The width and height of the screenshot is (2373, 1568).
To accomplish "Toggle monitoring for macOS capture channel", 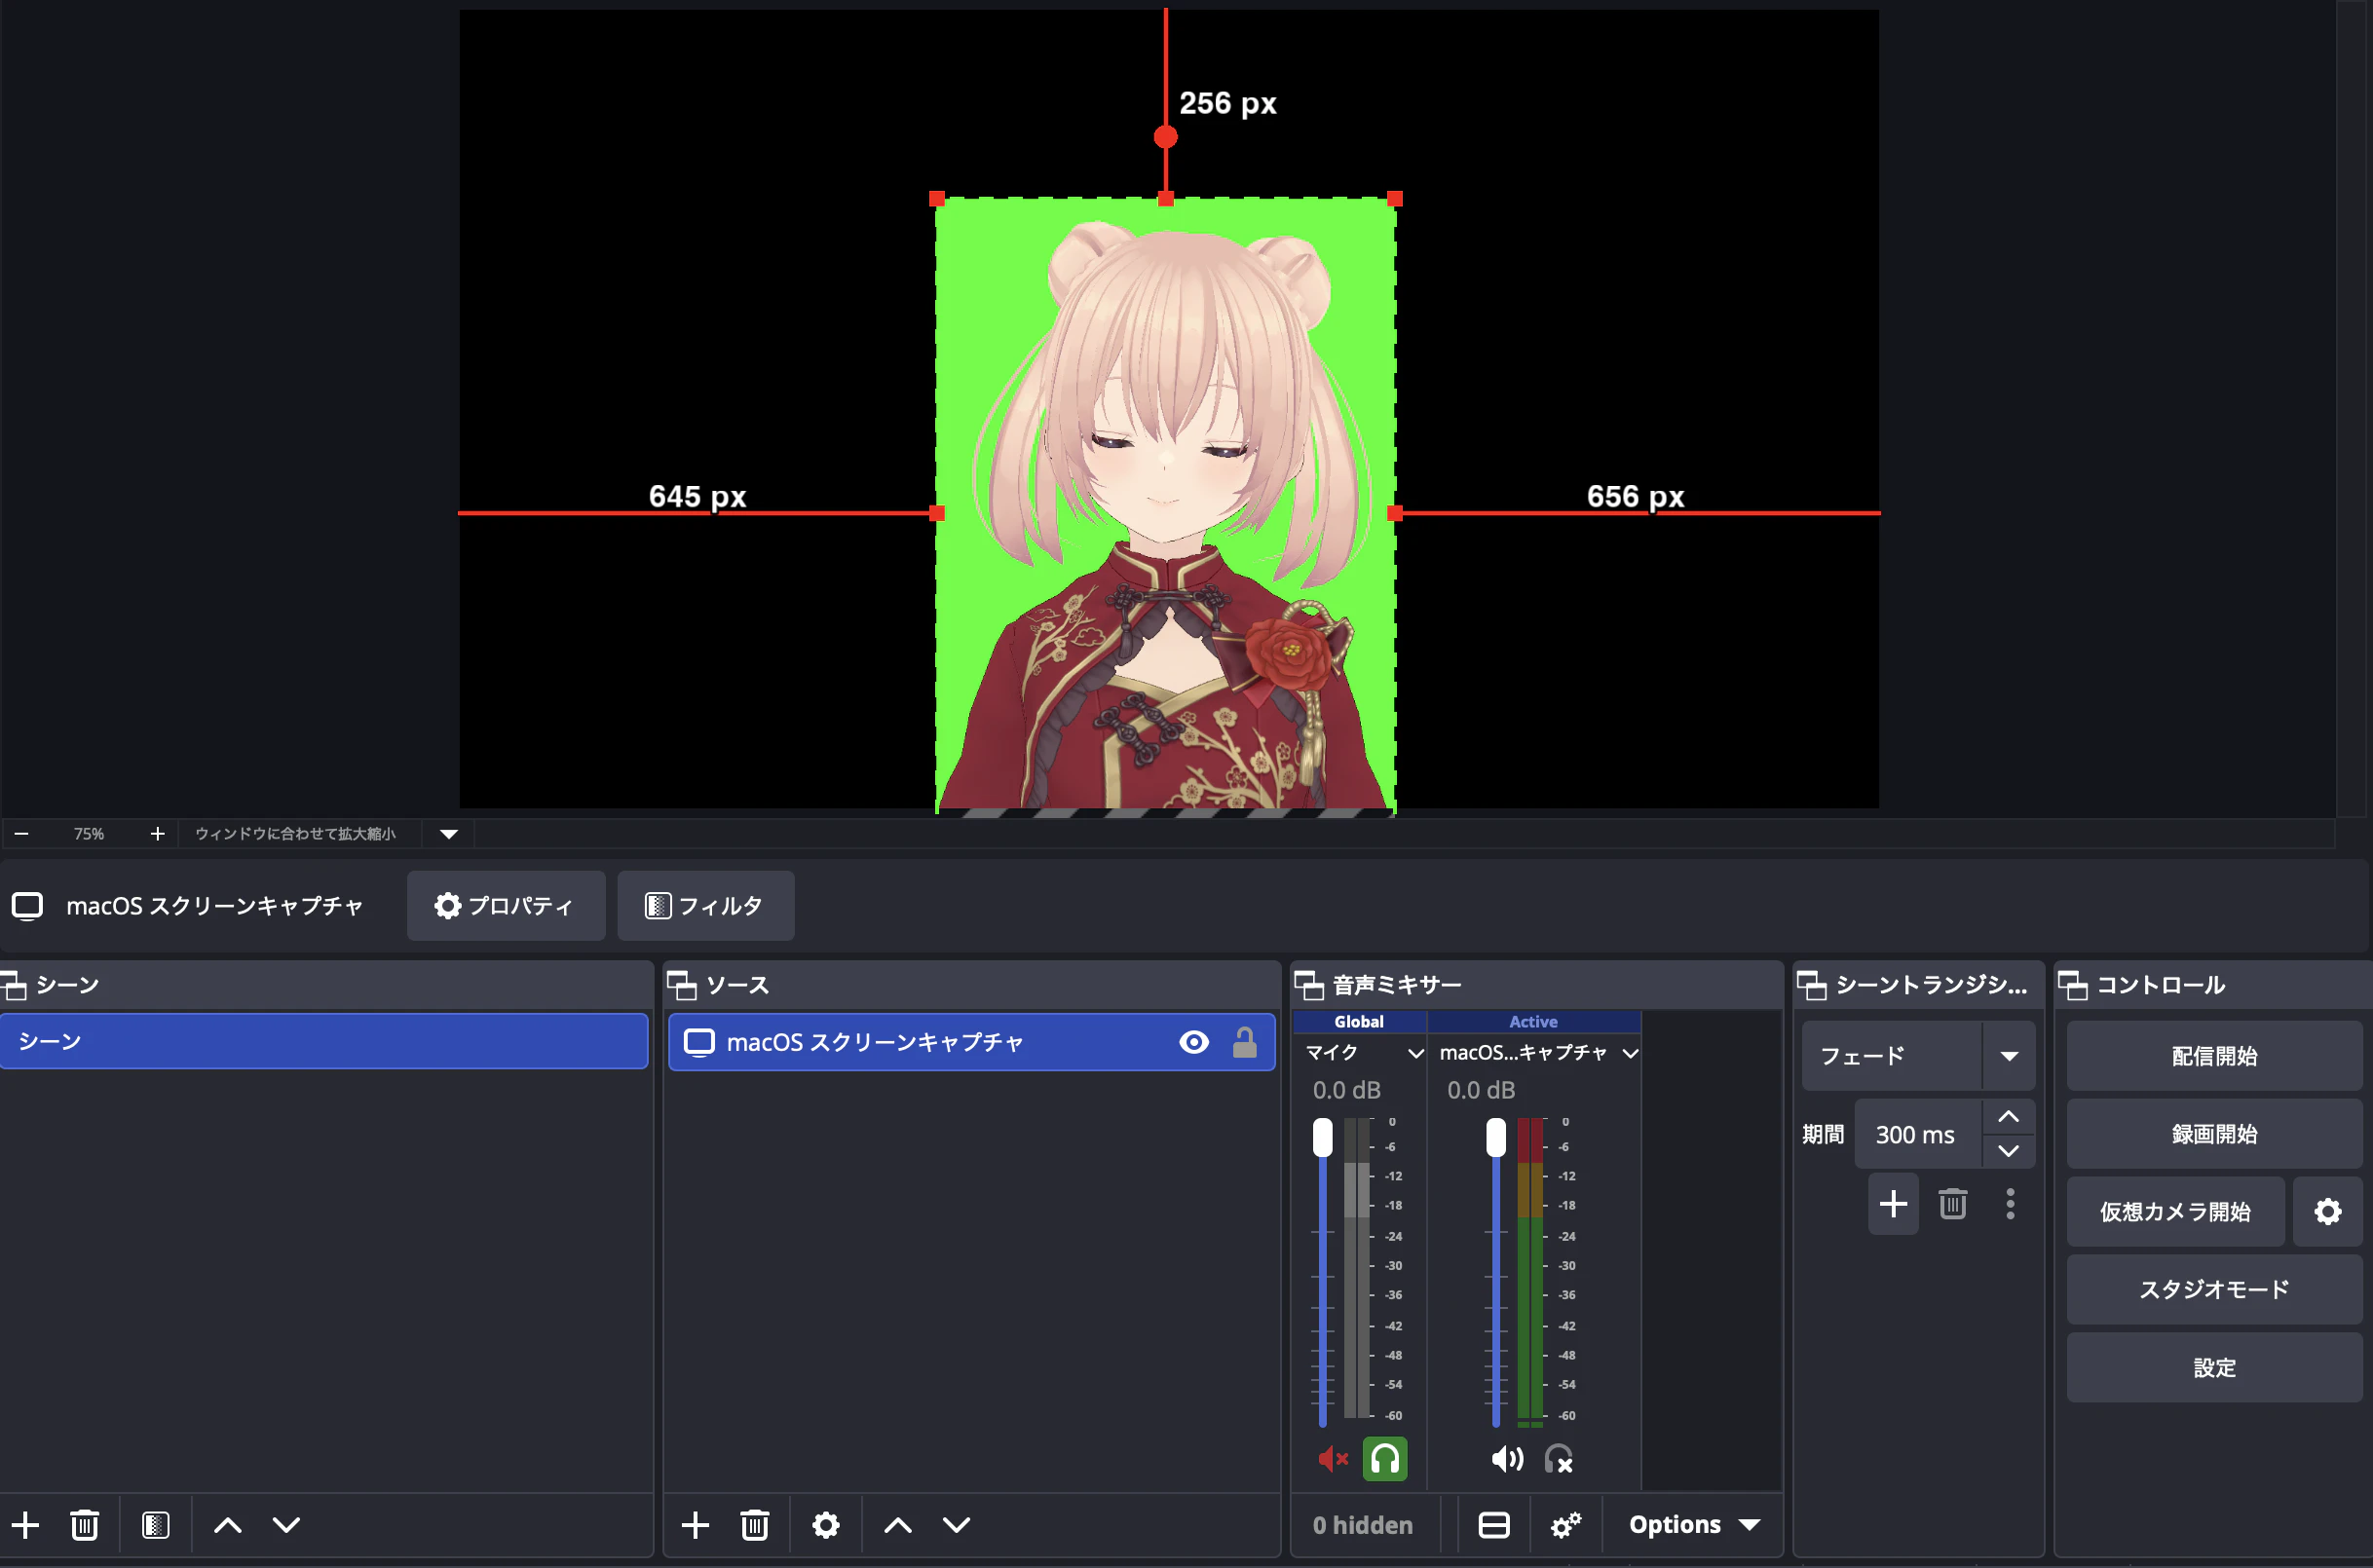I will click(1559, 1459).
